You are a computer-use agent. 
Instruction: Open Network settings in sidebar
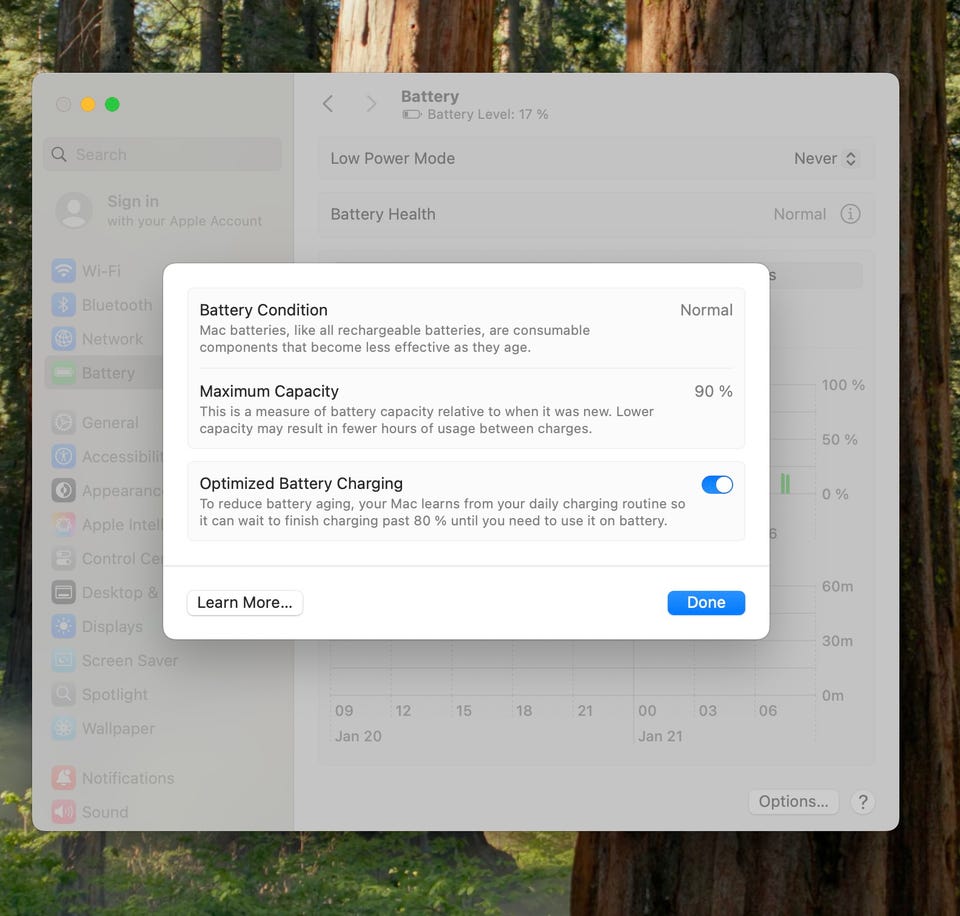point(112,339)
